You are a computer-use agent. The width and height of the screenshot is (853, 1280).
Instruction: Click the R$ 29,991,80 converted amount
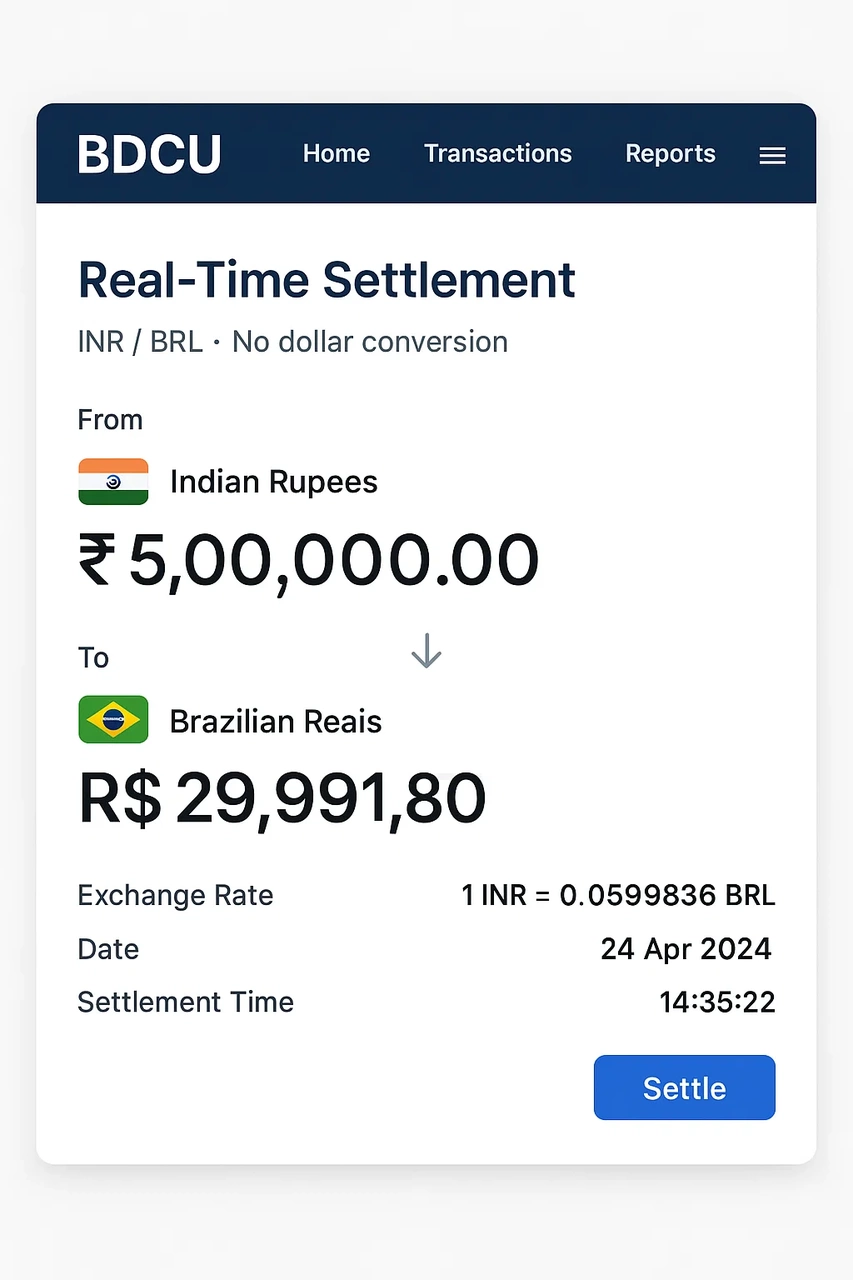click(282, 798)
